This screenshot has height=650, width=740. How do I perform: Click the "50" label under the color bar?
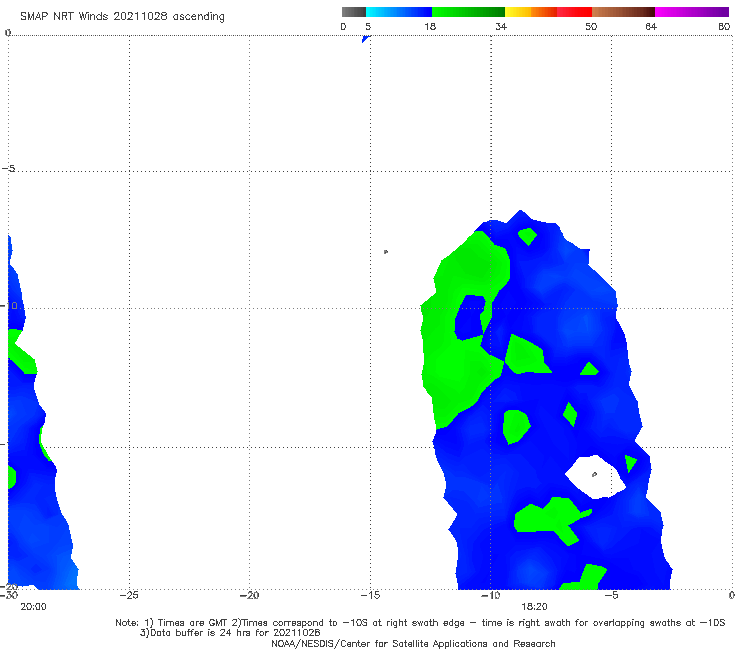point(591,26)
